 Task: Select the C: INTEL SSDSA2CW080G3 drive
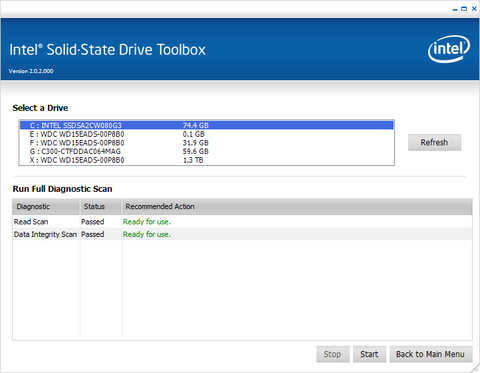[206, 125]
